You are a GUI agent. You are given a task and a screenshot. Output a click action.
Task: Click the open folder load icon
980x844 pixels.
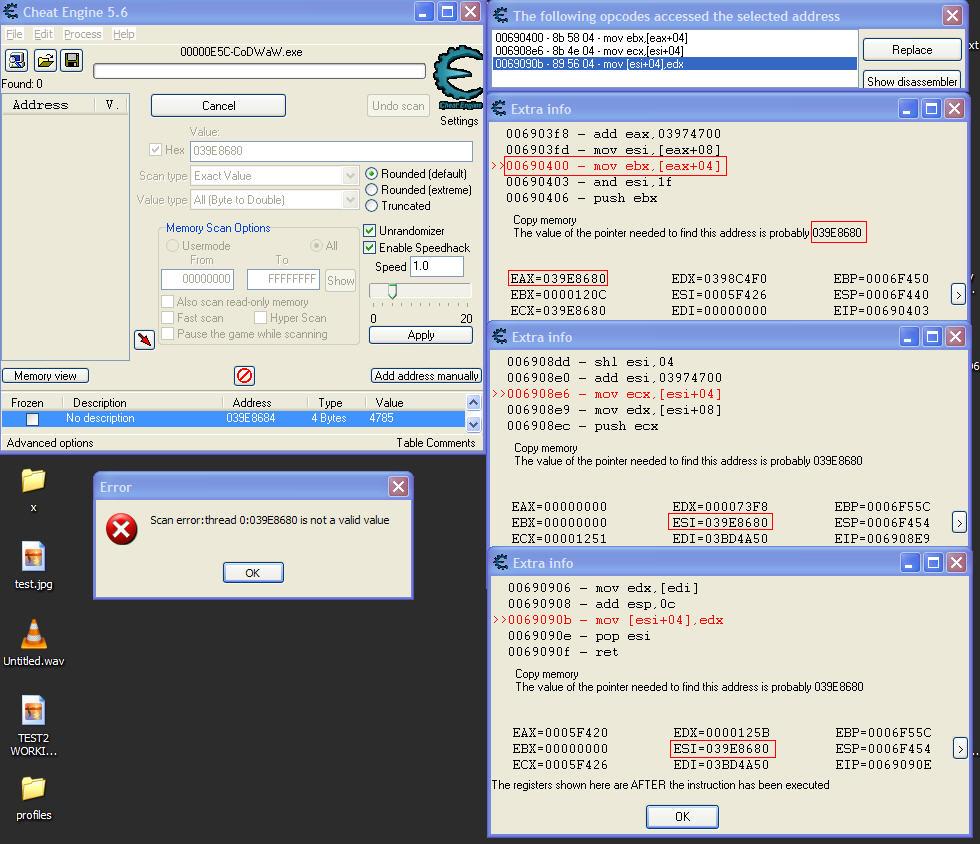[x=45, y=61]
